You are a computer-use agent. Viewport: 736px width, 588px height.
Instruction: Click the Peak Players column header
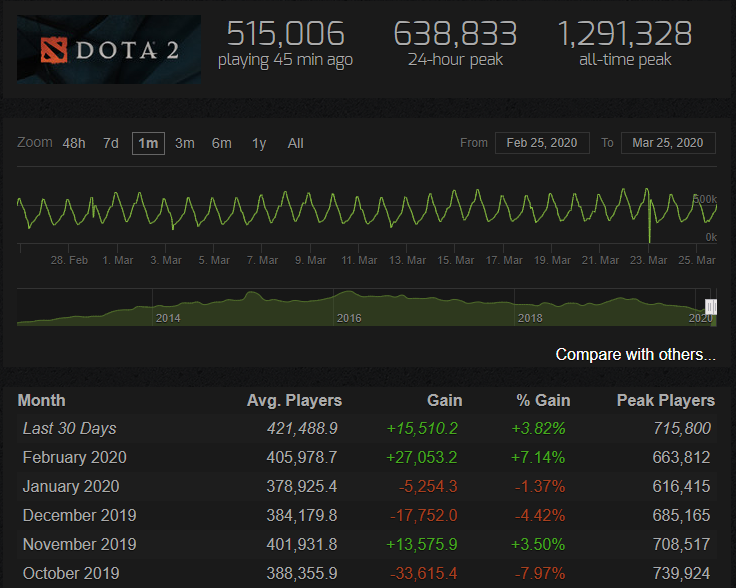pos(666,400)
